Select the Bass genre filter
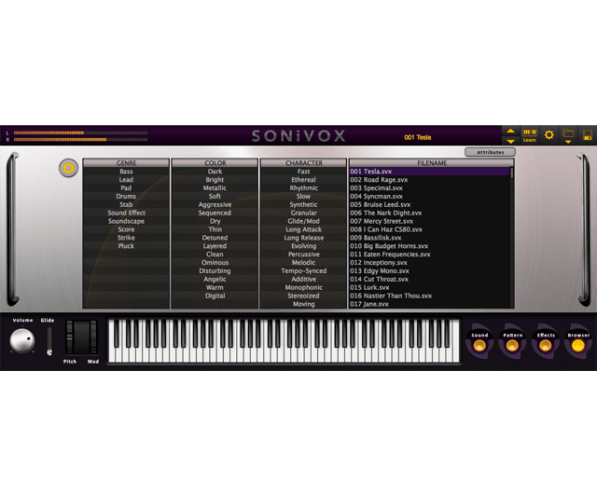 pos(126,171)
